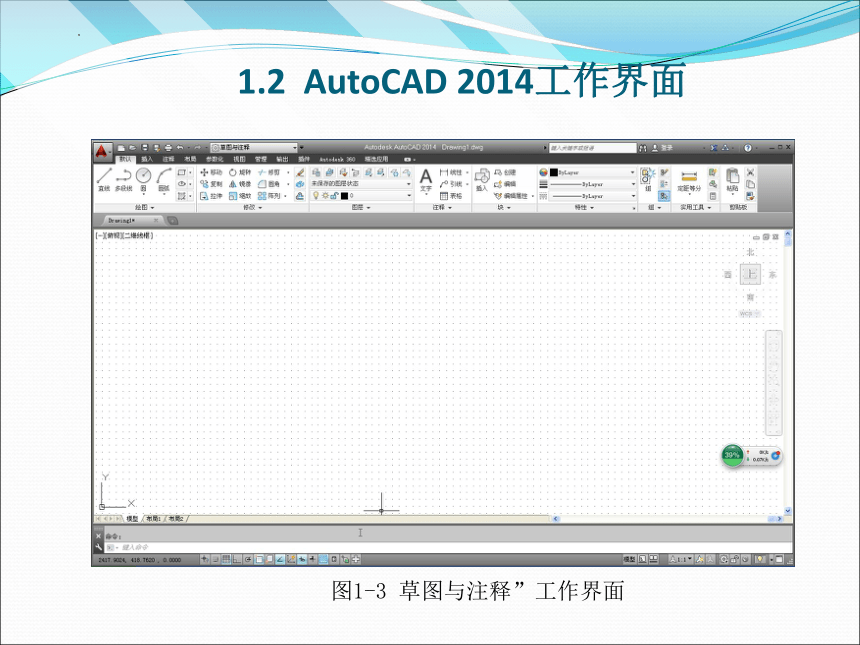Open the WCS dropdown under the ViewCube
Viewport: 860px width, 645px height.
750,314
